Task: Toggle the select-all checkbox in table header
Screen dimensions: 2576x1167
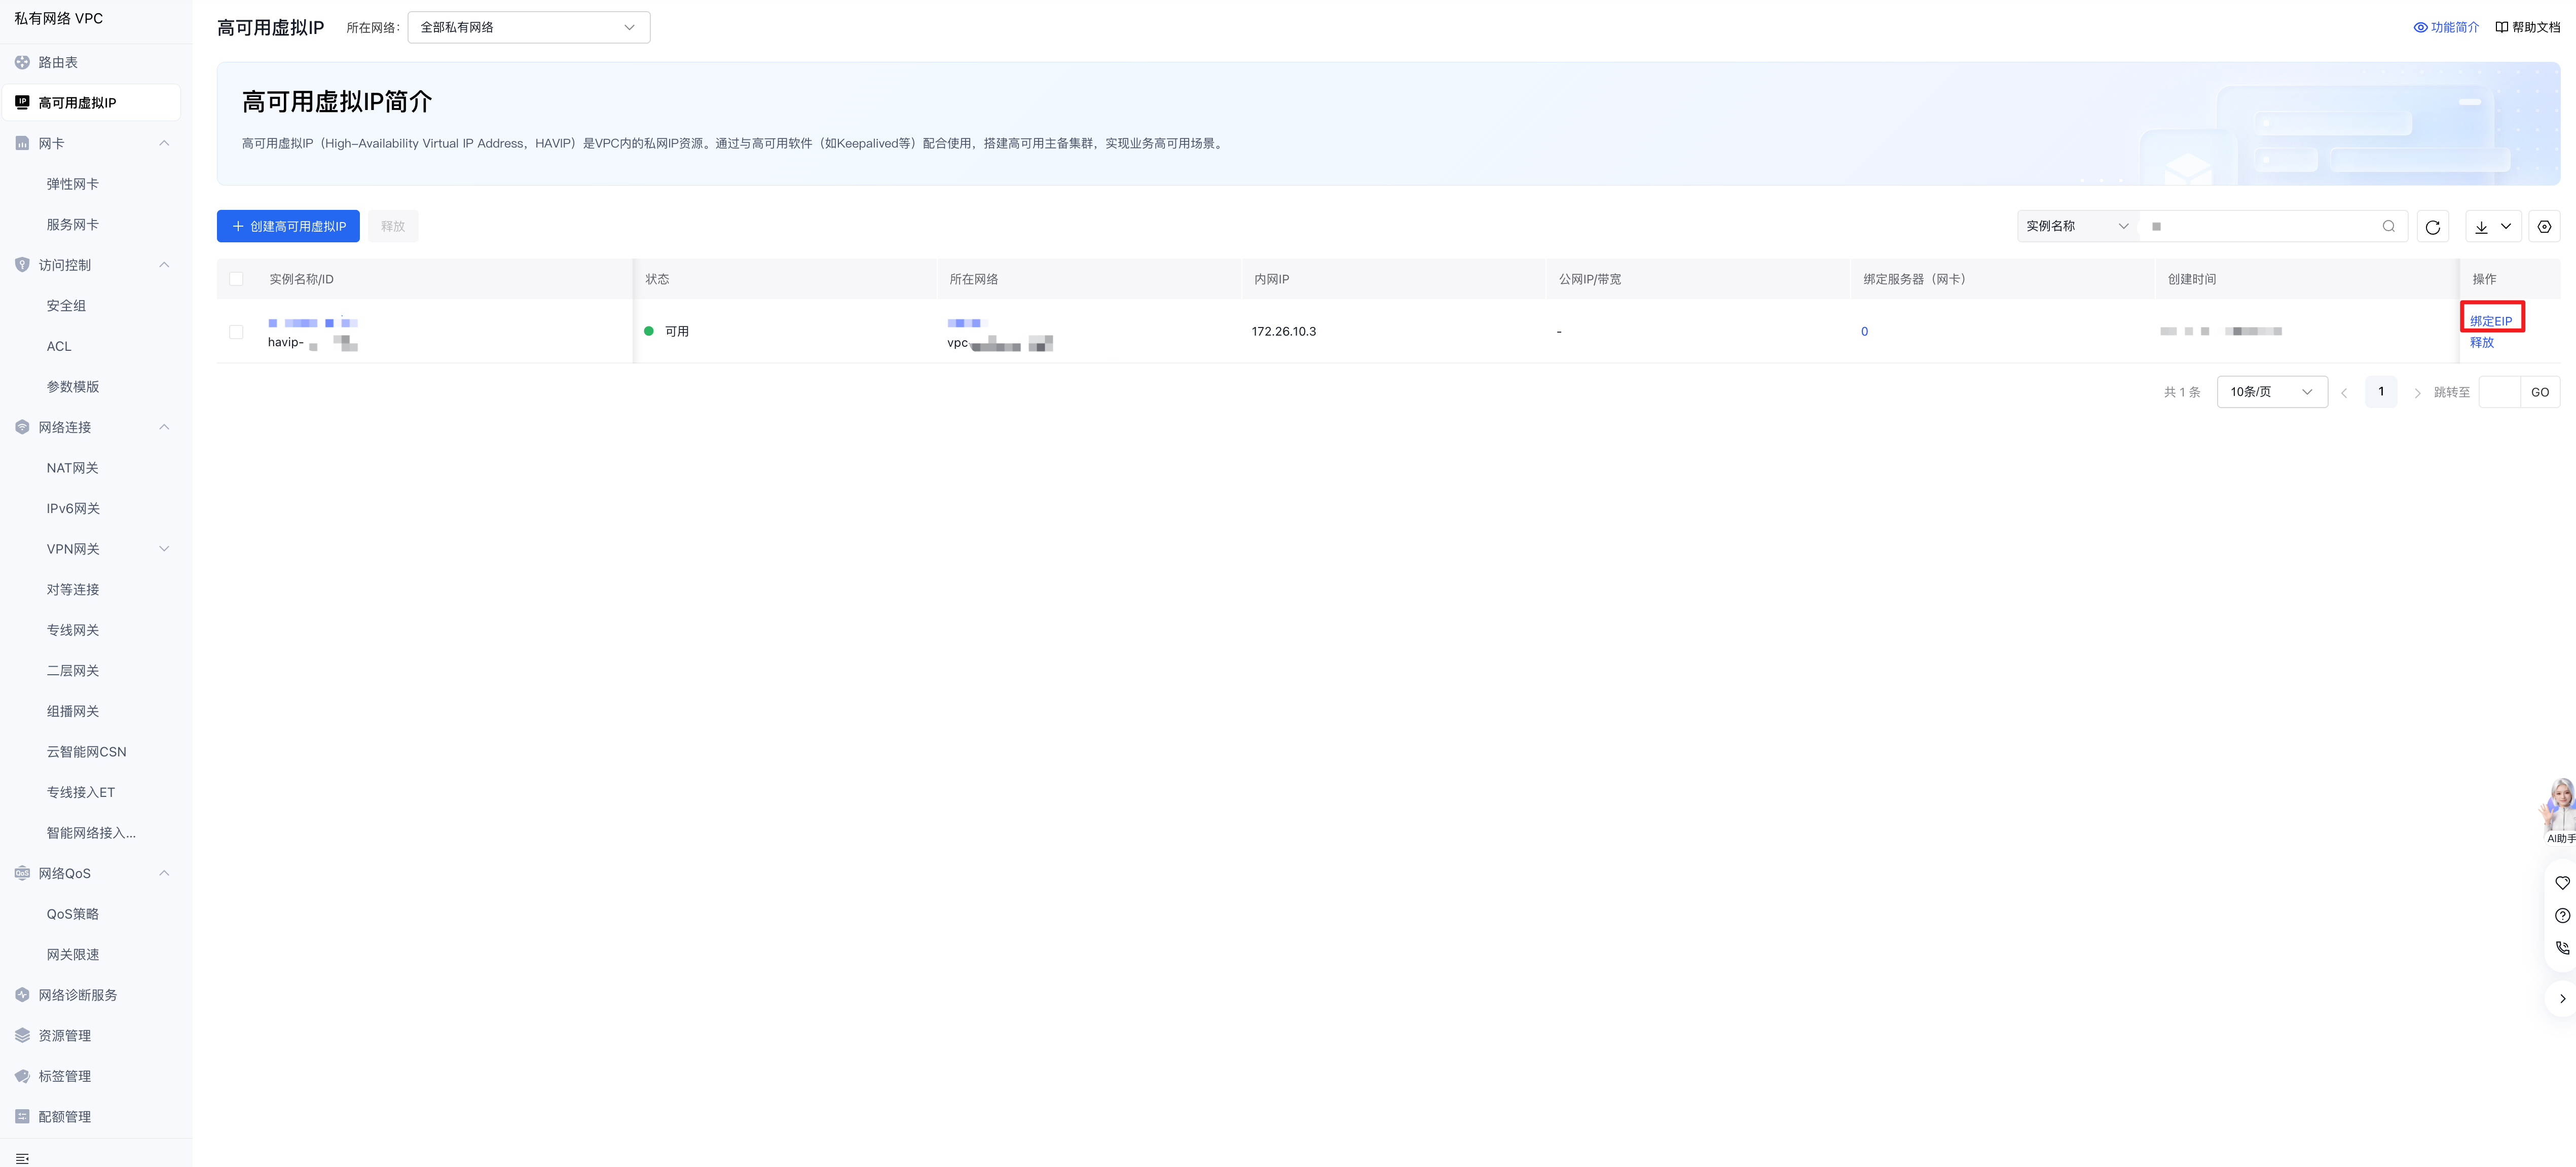Action: coord(236,279)
